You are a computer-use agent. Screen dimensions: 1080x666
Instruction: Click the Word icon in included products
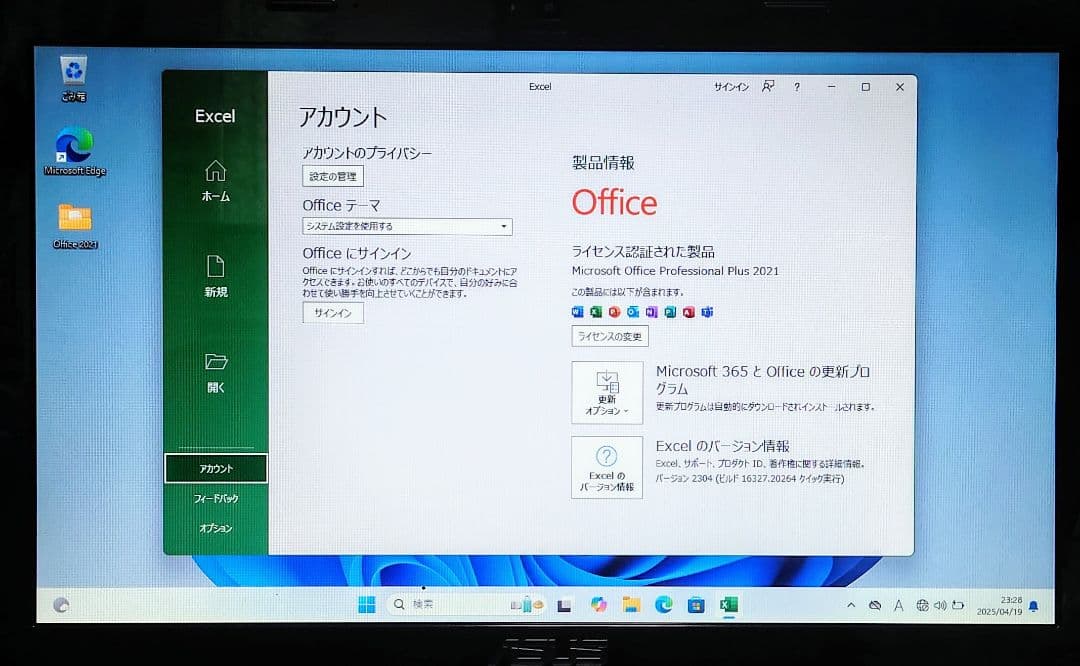577,312
